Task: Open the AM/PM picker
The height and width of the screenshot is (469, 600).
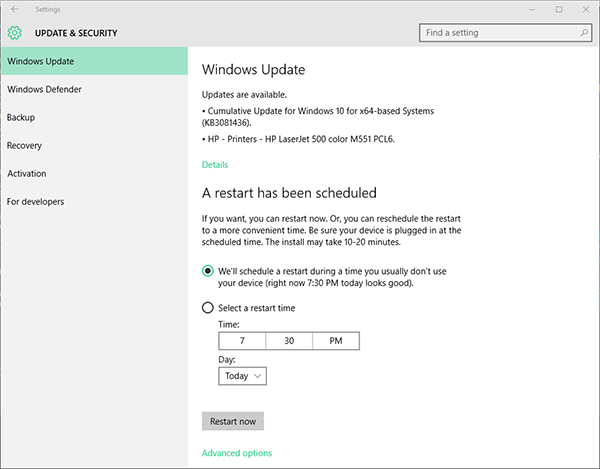Action: 336,341
